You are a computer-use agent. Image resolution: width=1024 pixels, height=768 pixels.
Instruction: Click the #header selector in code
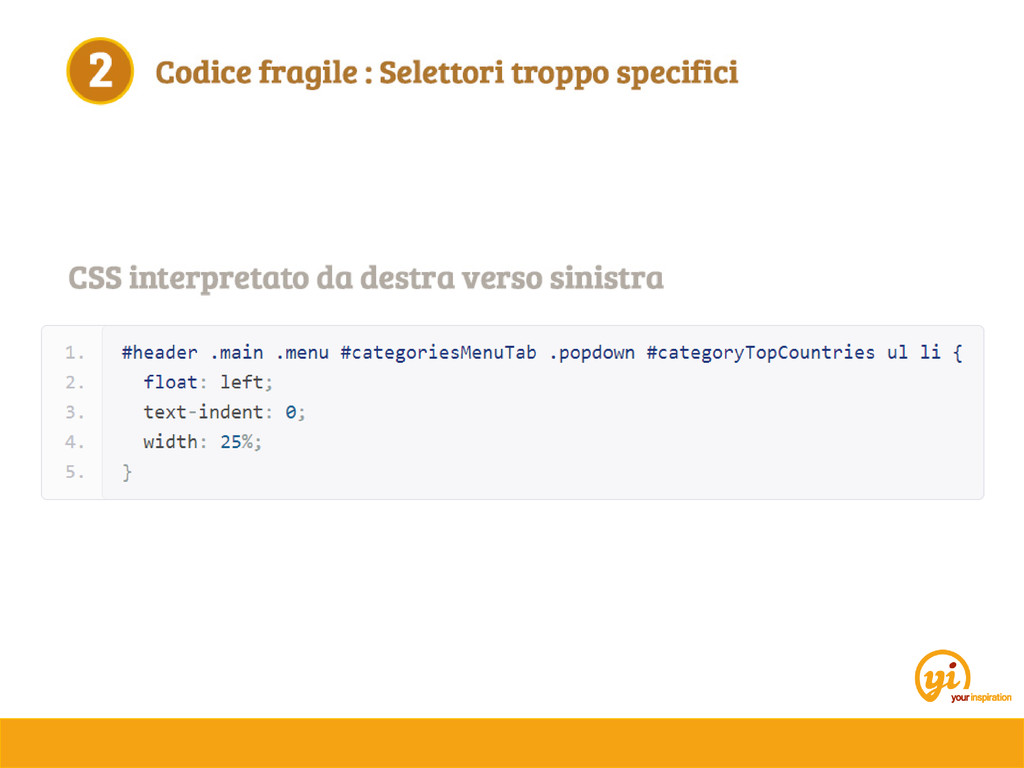click(x=159, y=353)
